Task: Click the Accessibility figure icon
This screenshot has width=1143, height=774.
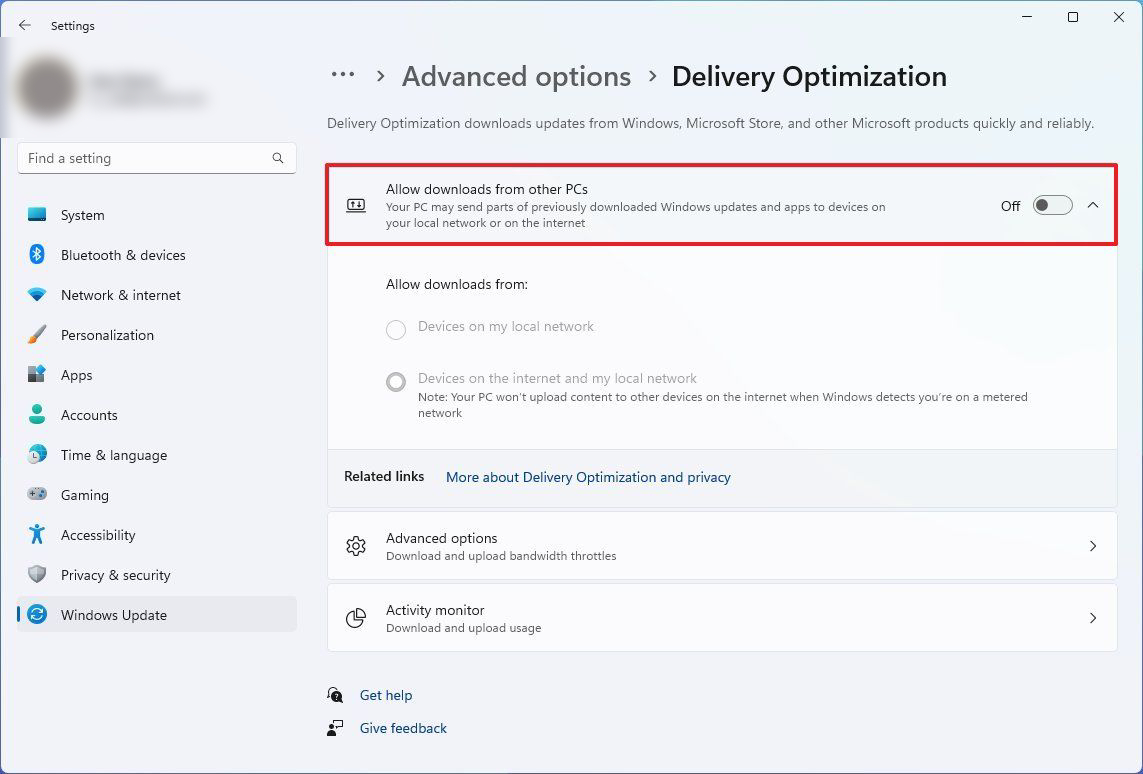Action: click(37, 534)
